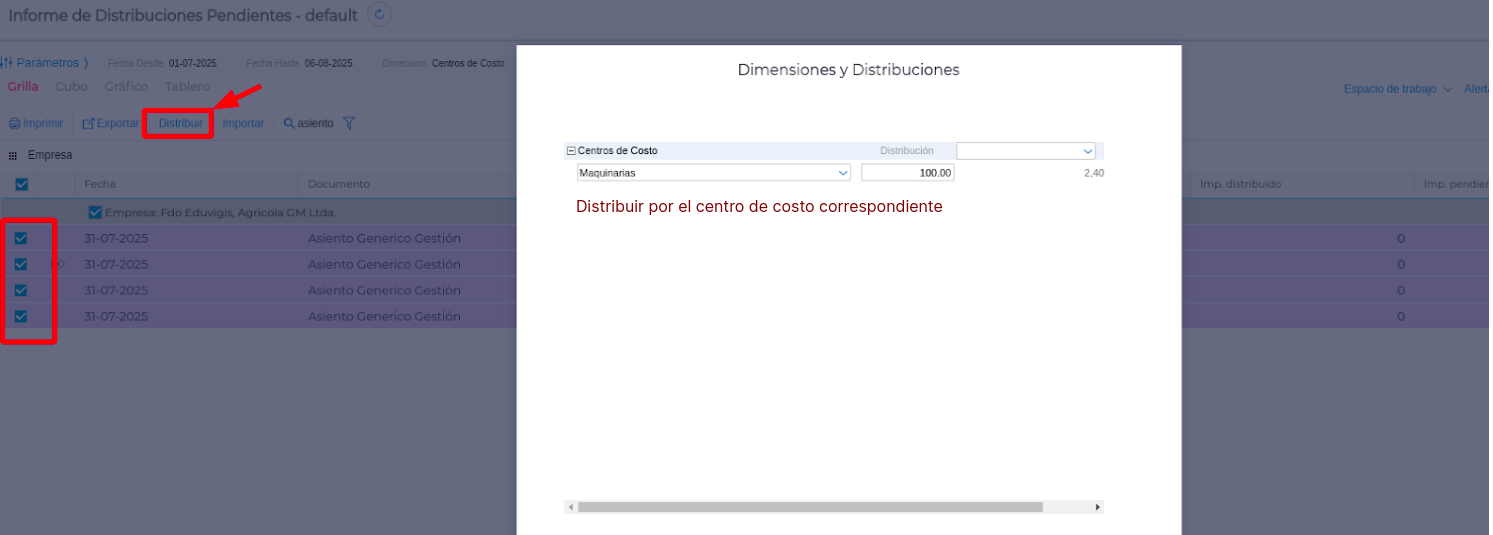Toggle the Empresa Fdo Eduvigis group checkbox

[x=95, y=212]
